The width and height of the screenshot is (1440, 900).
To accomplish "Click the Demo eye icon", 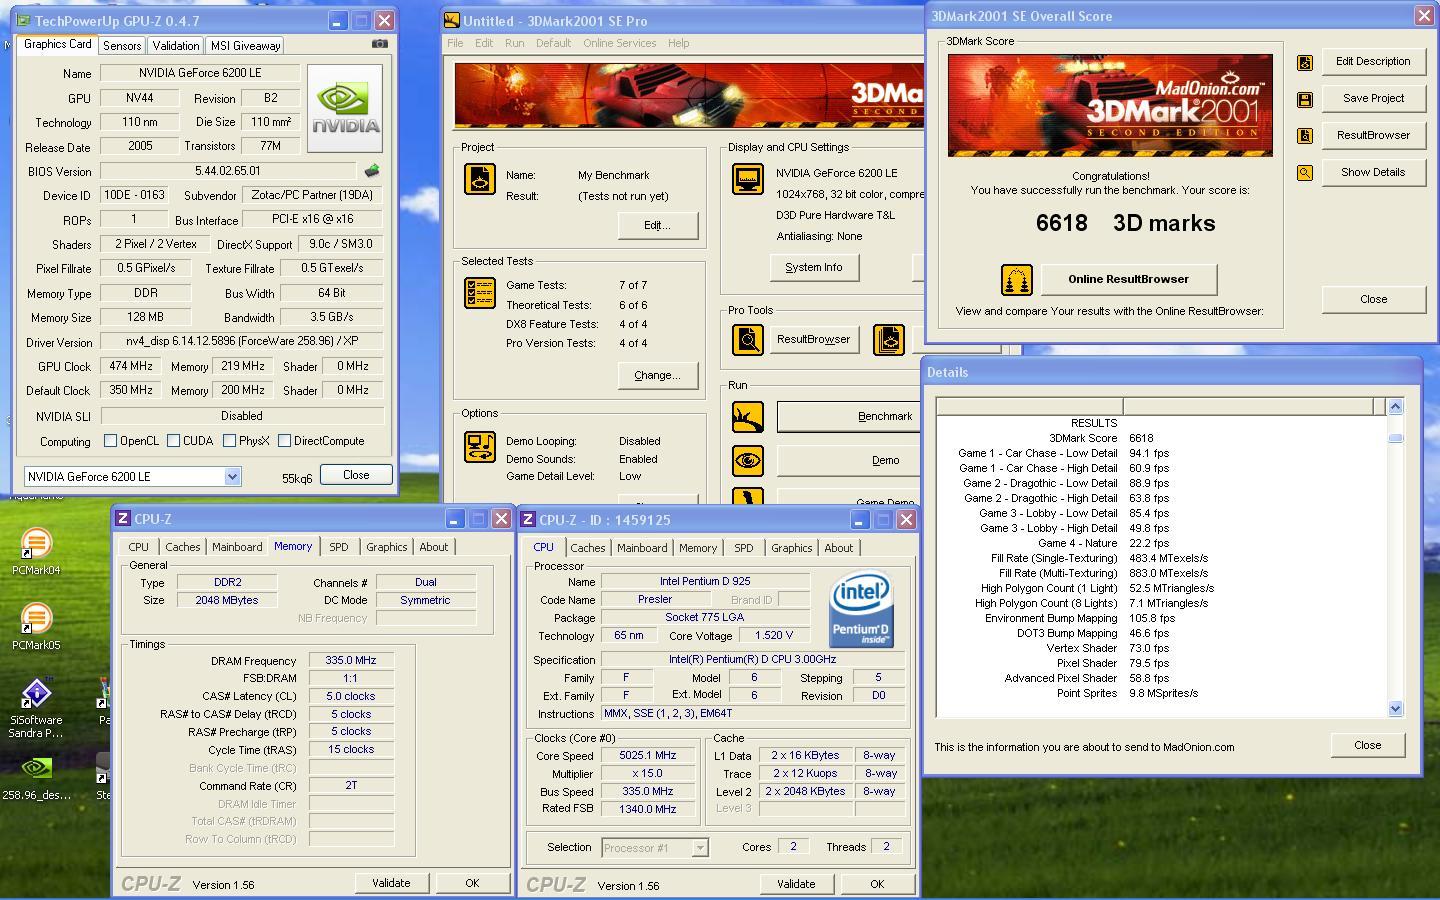I will [748, 460].
